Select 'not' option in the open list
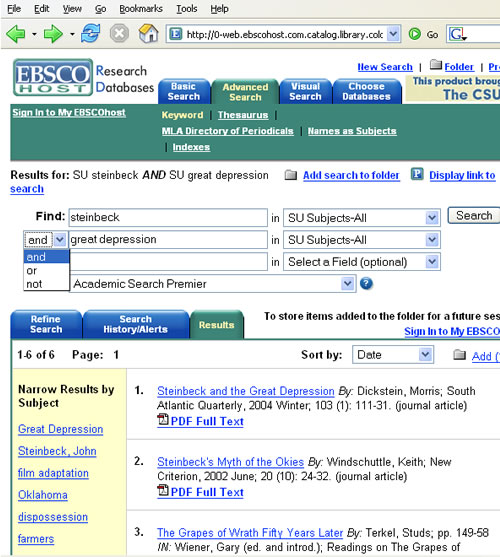 click(47, 284)
